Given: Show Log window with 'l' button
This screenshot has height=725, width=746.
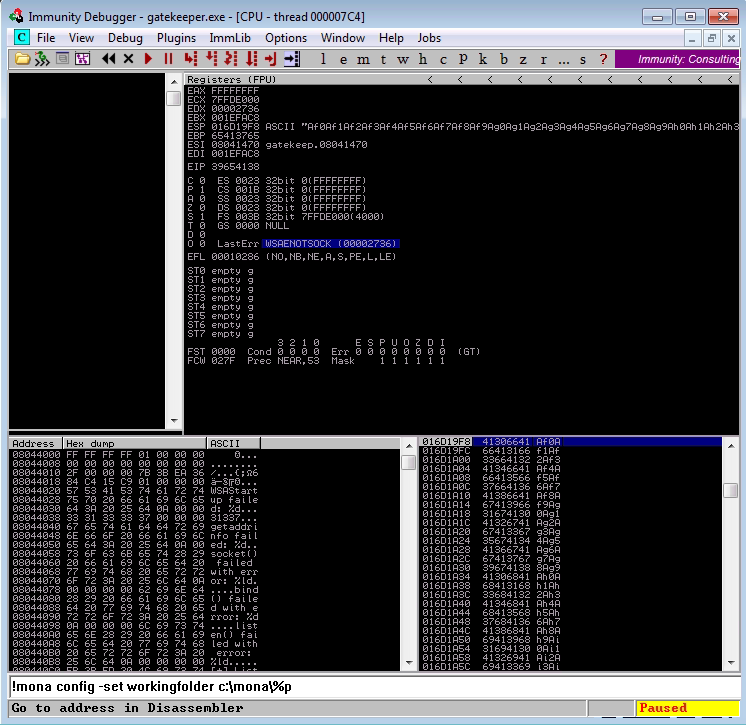Looking at the screenshot, I should (x=324, y=59).
